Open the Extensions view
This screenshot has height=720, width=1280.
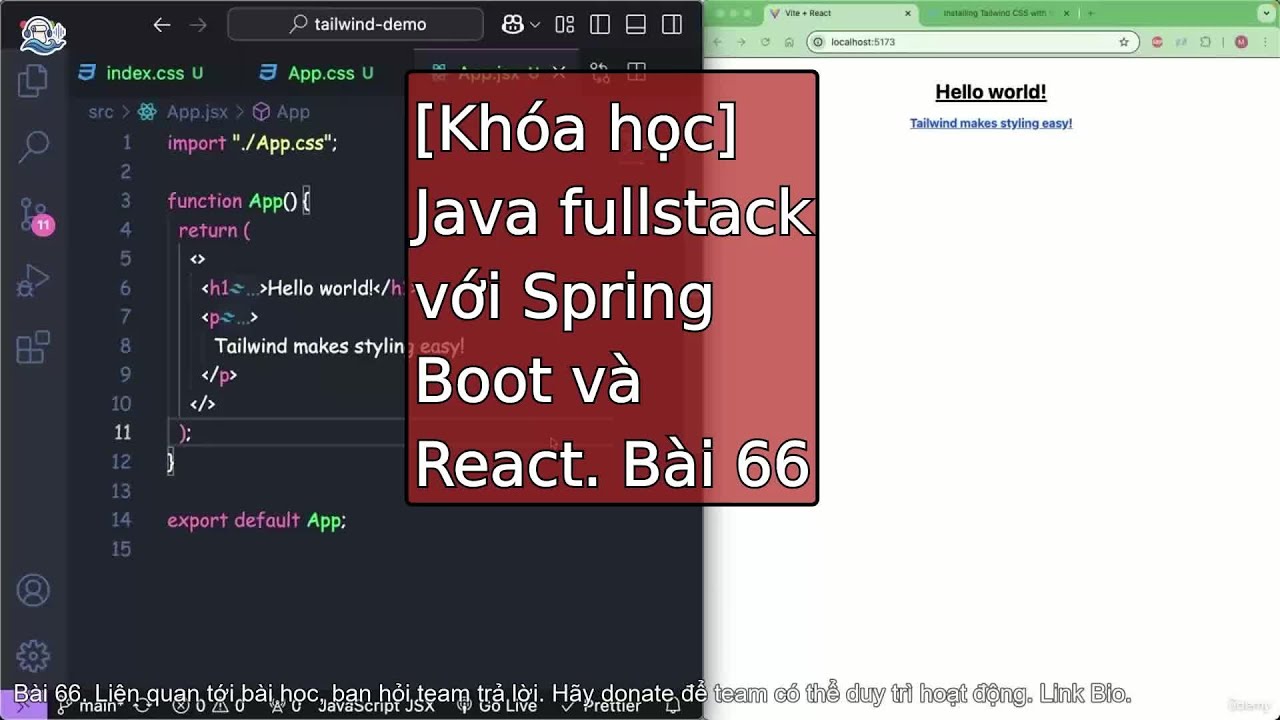(33, 347)
